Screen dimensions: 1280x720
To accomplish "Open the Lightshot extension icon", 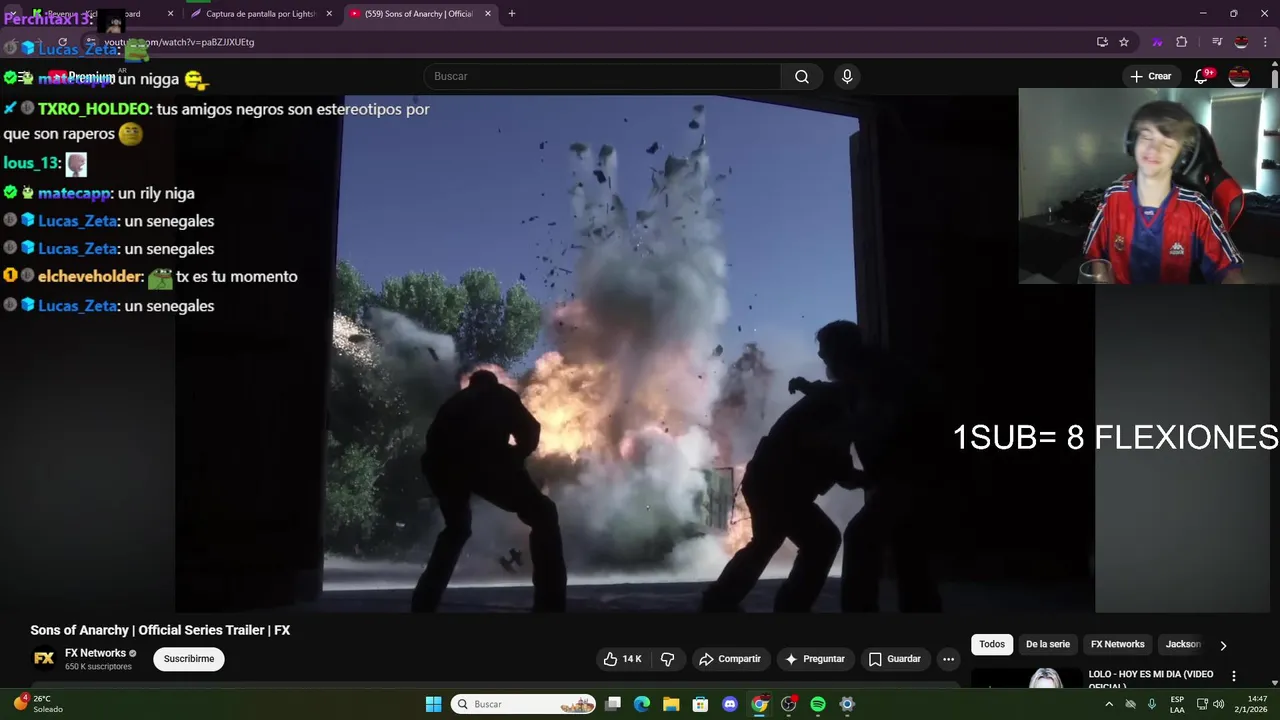I will (1157, 42).
